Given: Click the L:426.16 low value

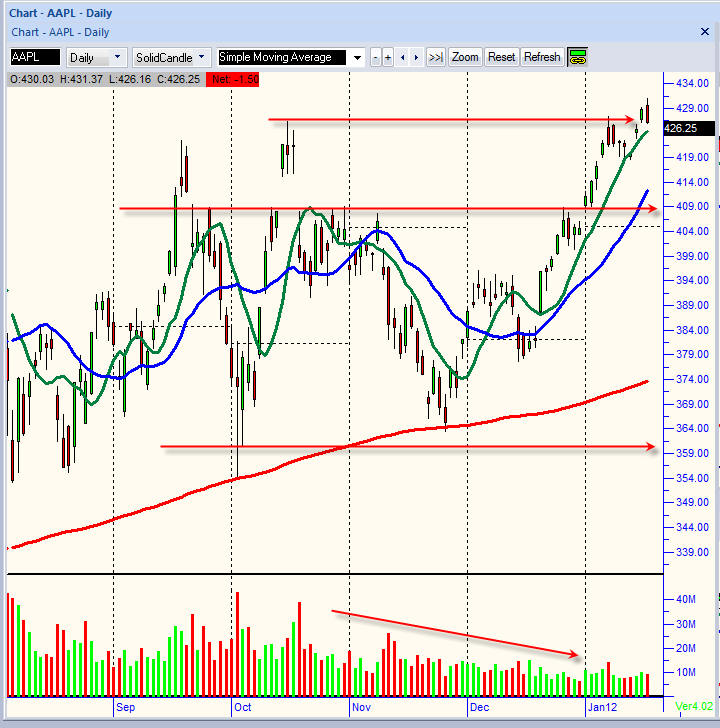Looking at the screenshot, I should click(130, 79).
